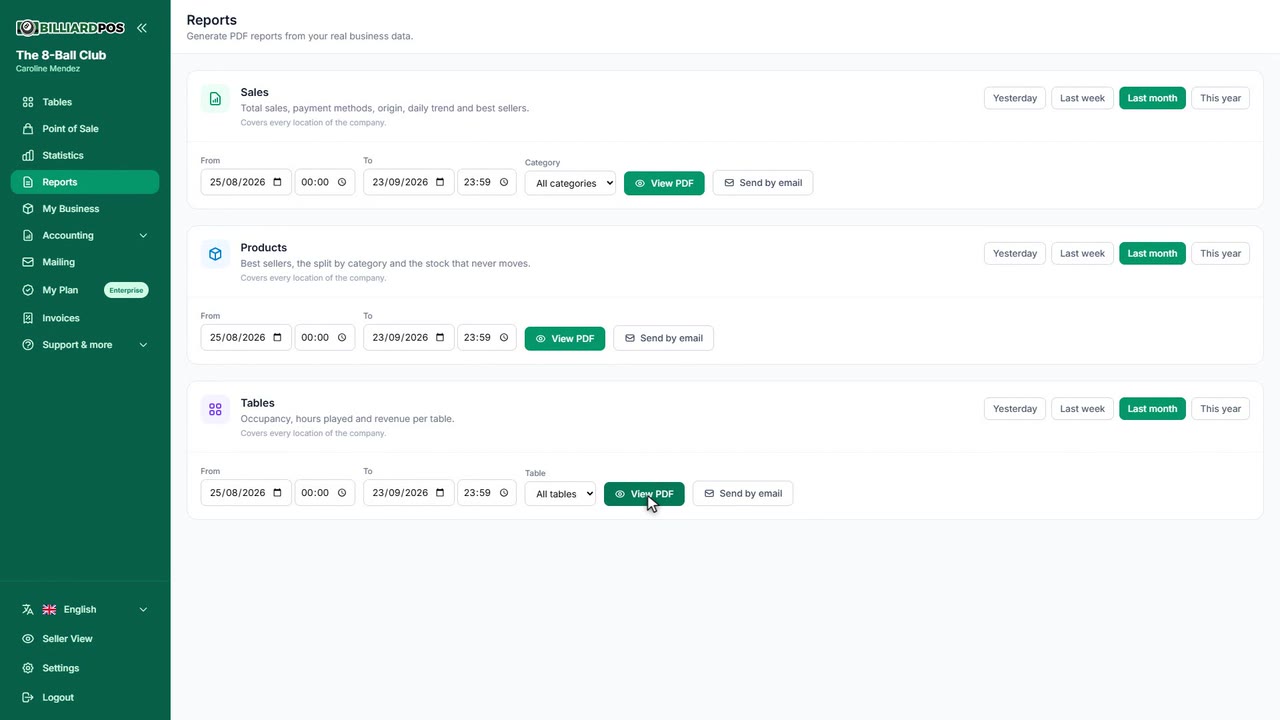Image resolution: width=1280 pixels, height=720 pixels.
Task: Open clock picker for Tables From time
Action: [x=341, y=492]
